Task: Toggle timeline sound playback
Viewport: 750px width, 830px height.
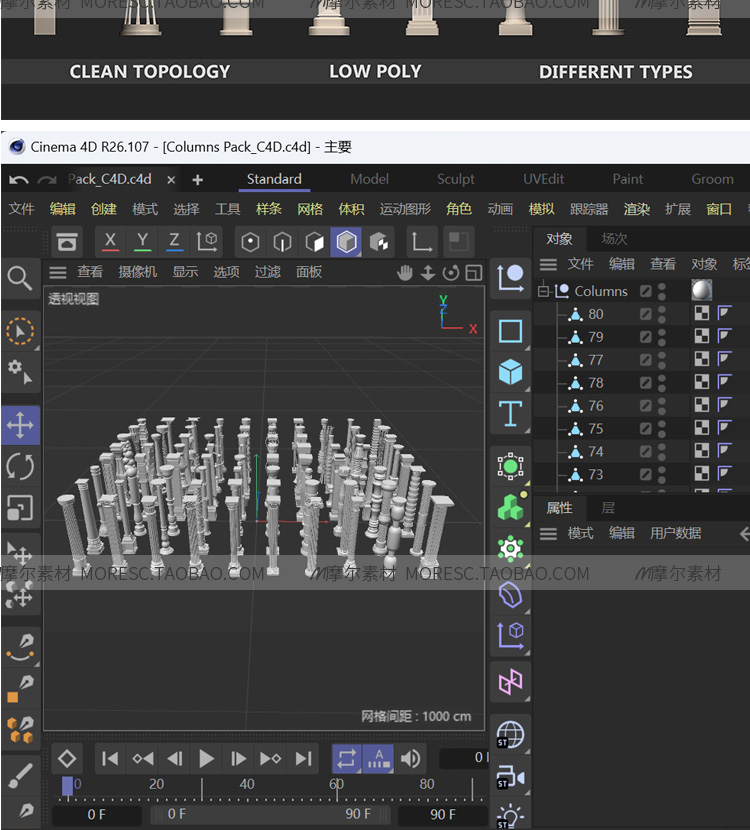Action: (410, 759)
